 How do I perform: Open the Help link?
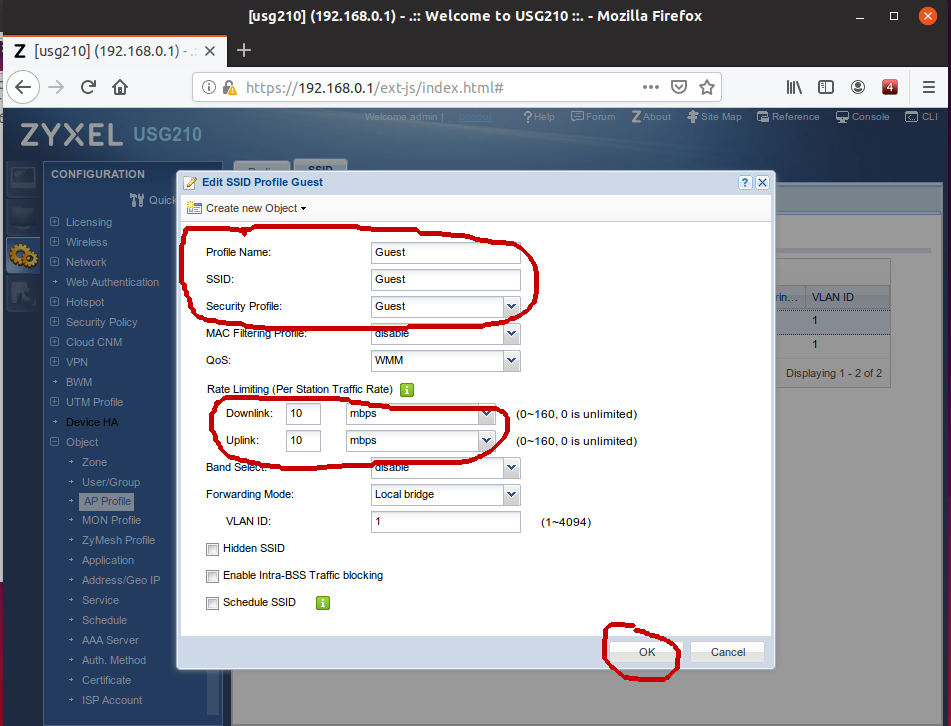[x=539, y=116]
